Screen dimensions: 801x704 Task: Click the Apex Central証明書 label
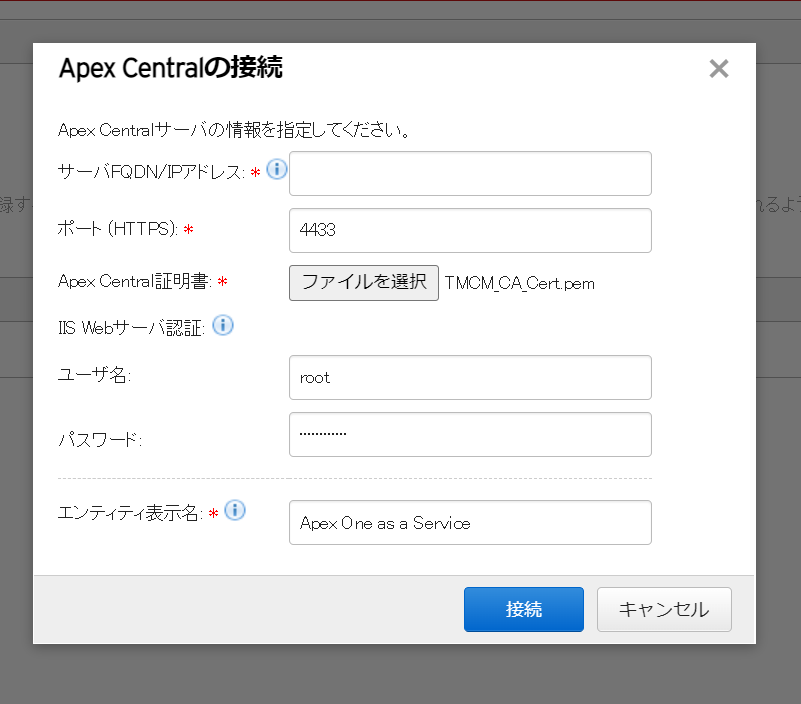click(135, 282)
